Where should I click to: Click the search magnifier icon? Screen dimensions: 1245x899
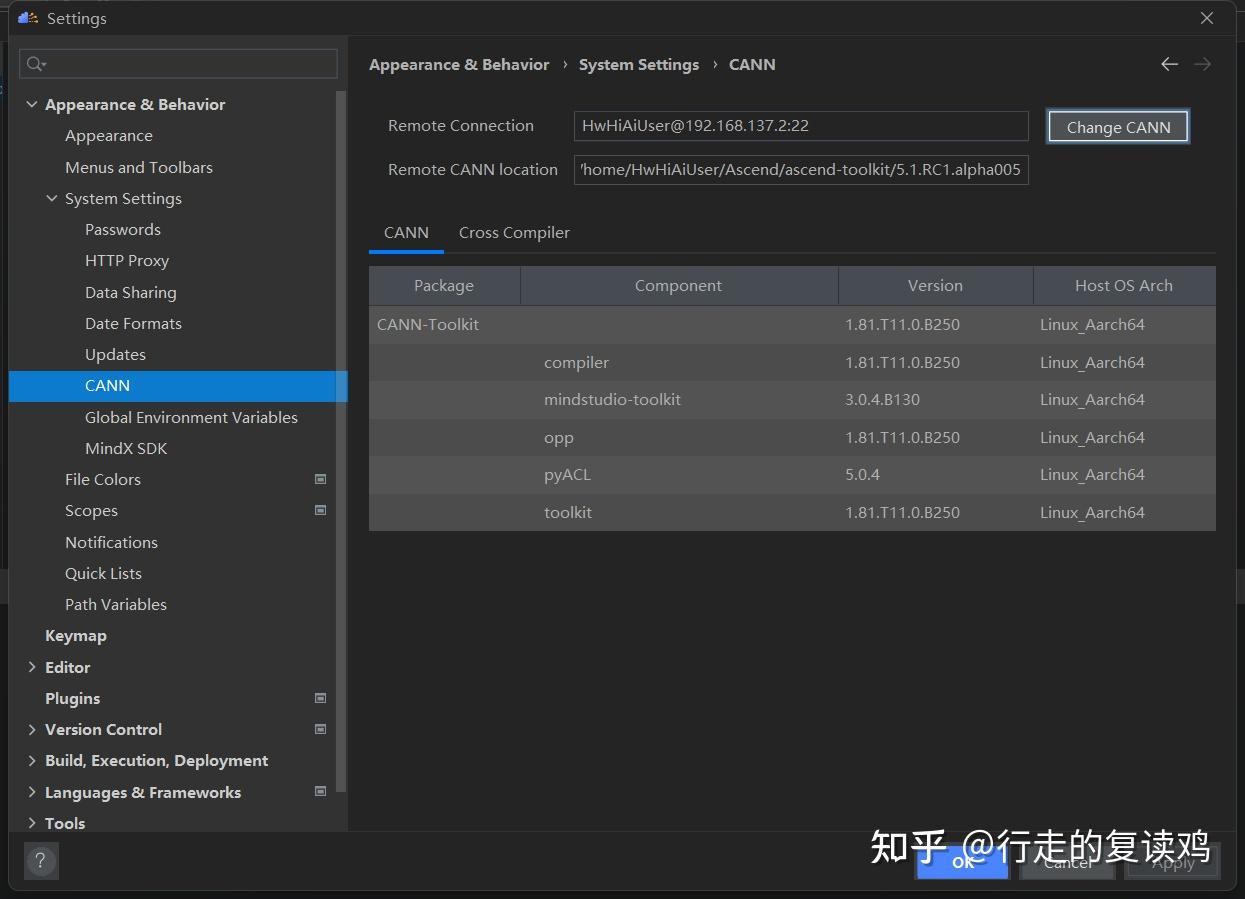coord(35,64)
